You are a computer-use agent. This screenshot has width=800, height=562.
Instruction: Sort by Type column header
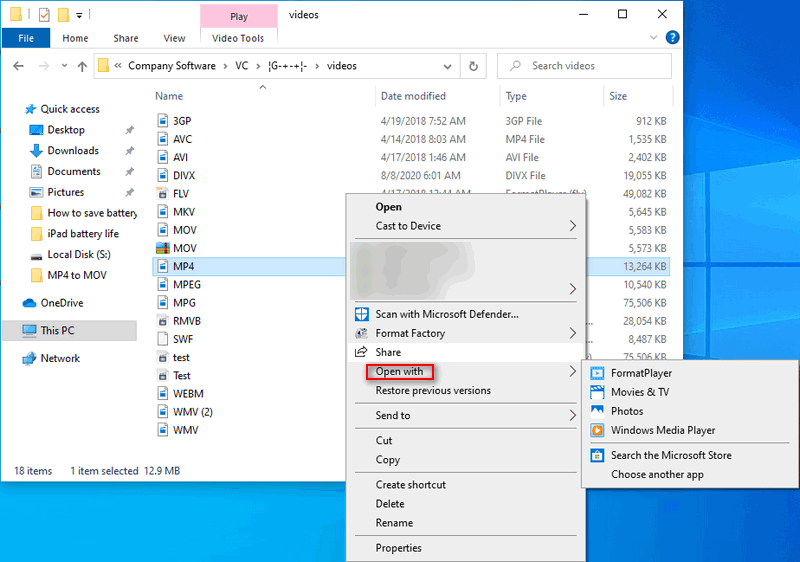click(x=516, y=96)
